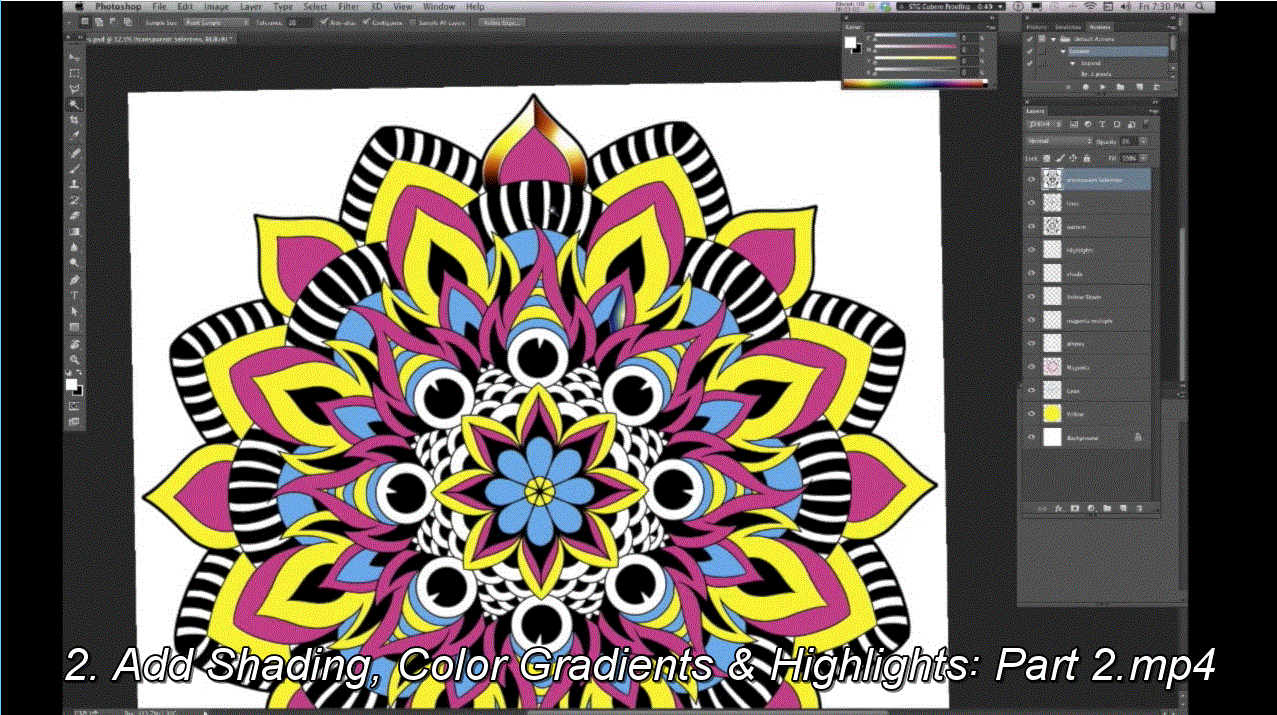Viewport: 1277px width, 715px height.
Task: Hide the Magenta layer
Action: (x=1031, y=367)
